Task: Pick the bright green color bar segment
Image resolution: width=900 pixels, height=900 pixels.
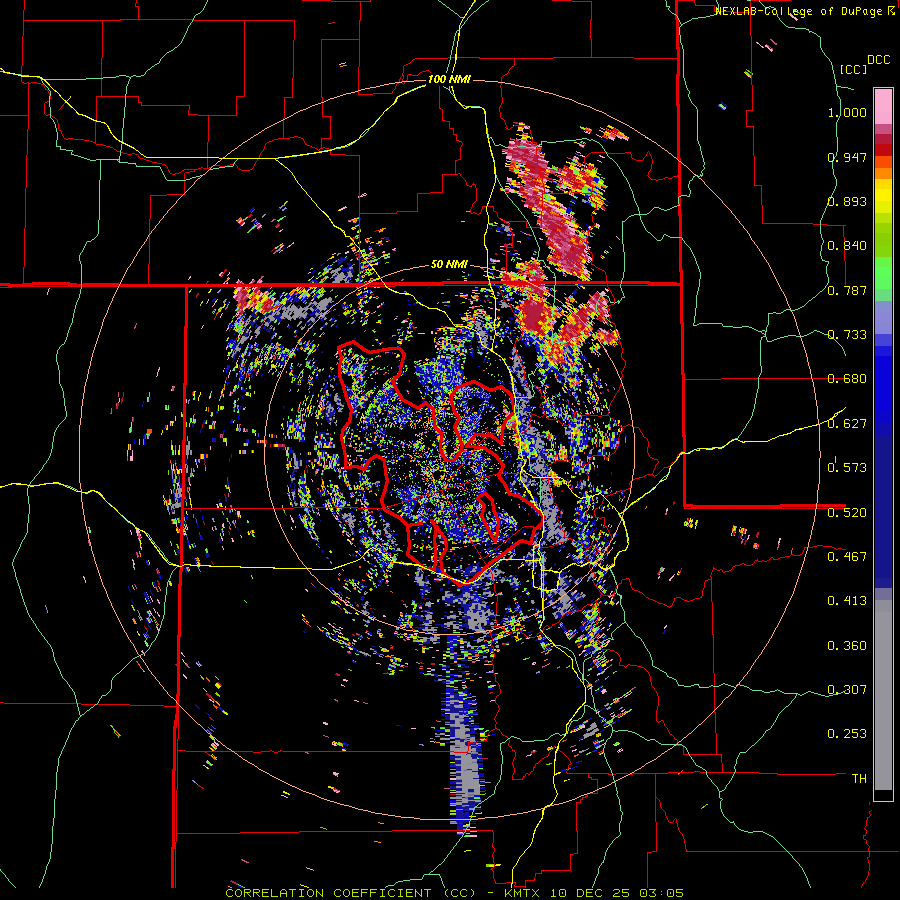Action: [x=883, y=273]
